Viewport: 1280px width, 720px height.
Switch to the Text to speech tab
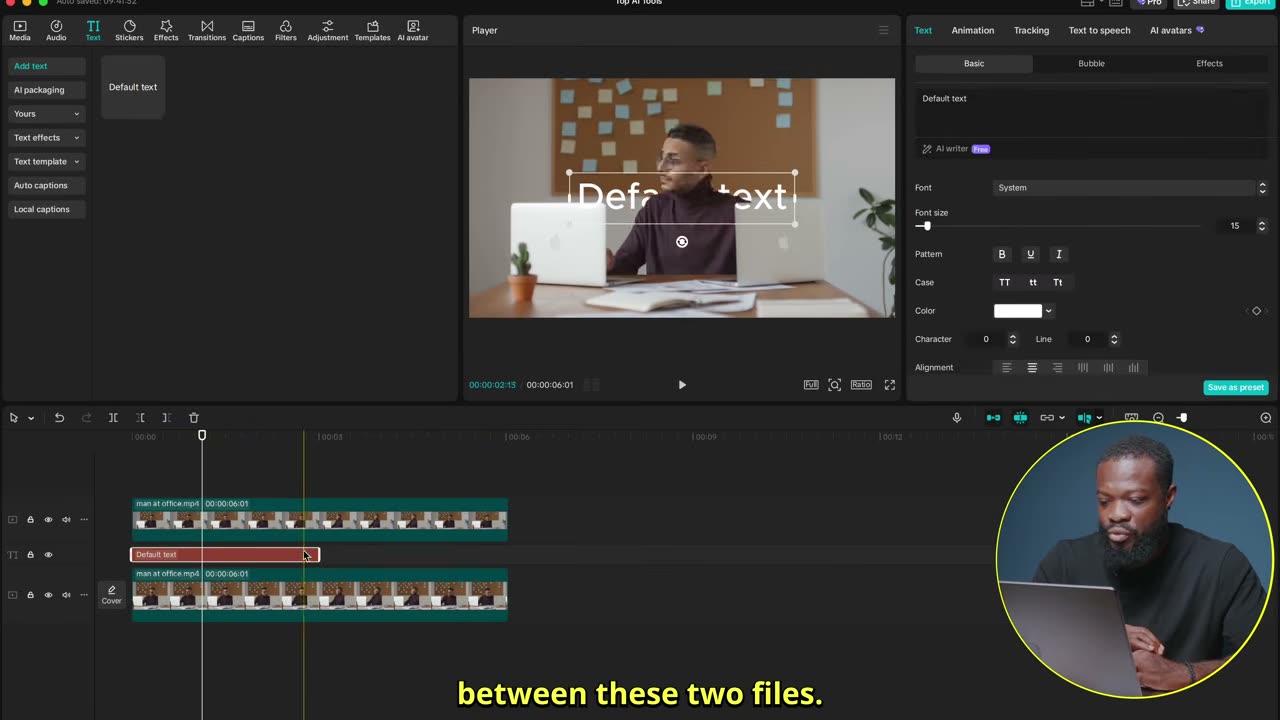point(1099,30)
